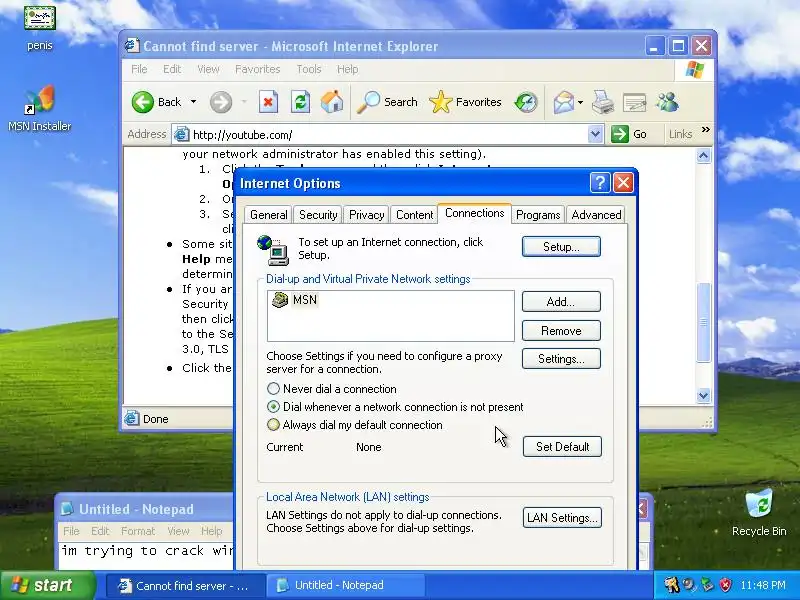Screen dimensions: 800x600
Task: Select the 'penis' desktop file icon
Action: click(39, 29)
